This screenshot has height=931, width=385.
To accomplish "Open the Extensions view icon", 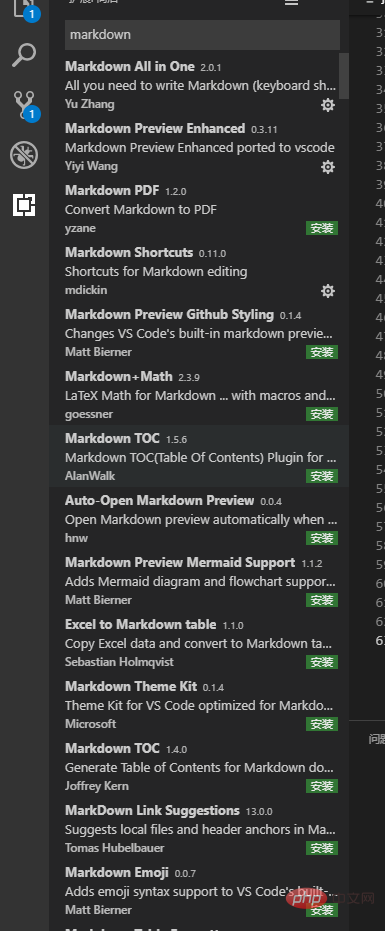I will coord(24,205).
